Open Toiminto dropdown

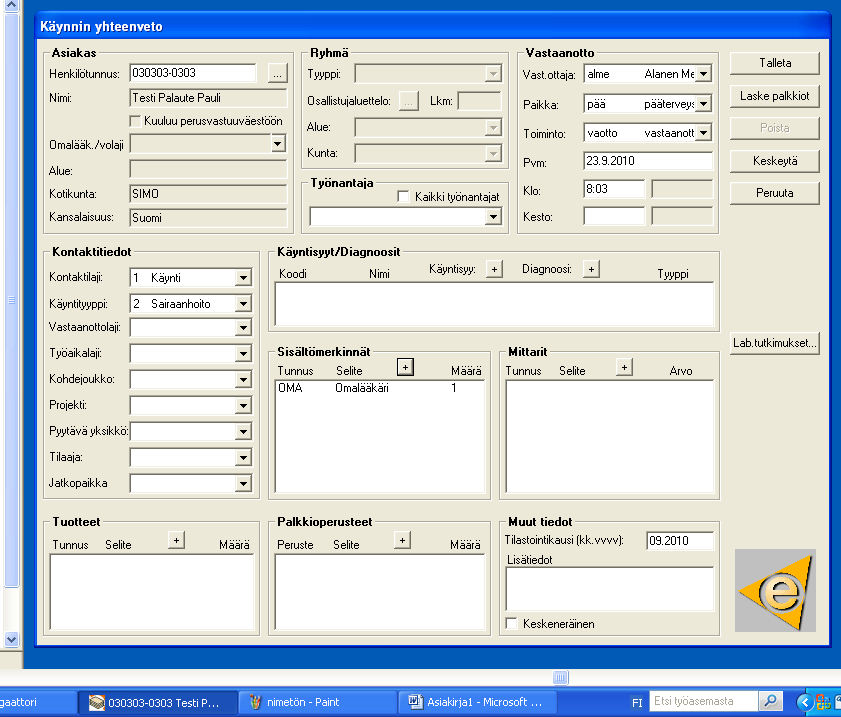tap(704, 132)
